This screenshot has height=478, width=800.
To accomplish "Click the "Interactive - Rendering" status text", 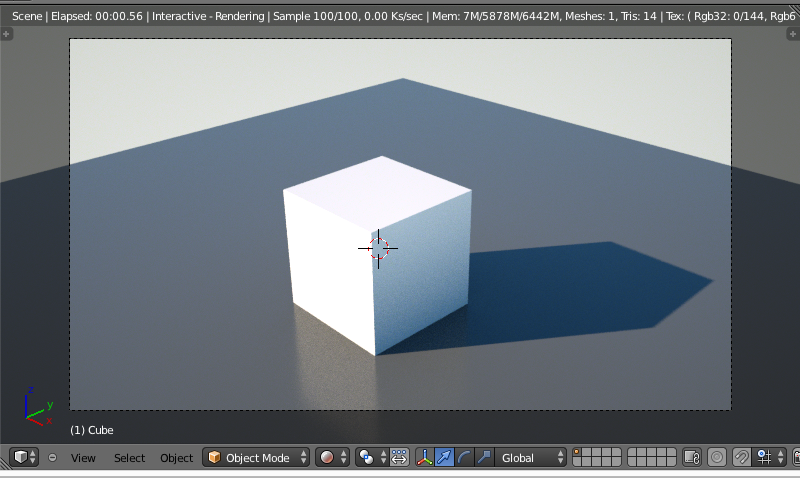I will (208, 16).
